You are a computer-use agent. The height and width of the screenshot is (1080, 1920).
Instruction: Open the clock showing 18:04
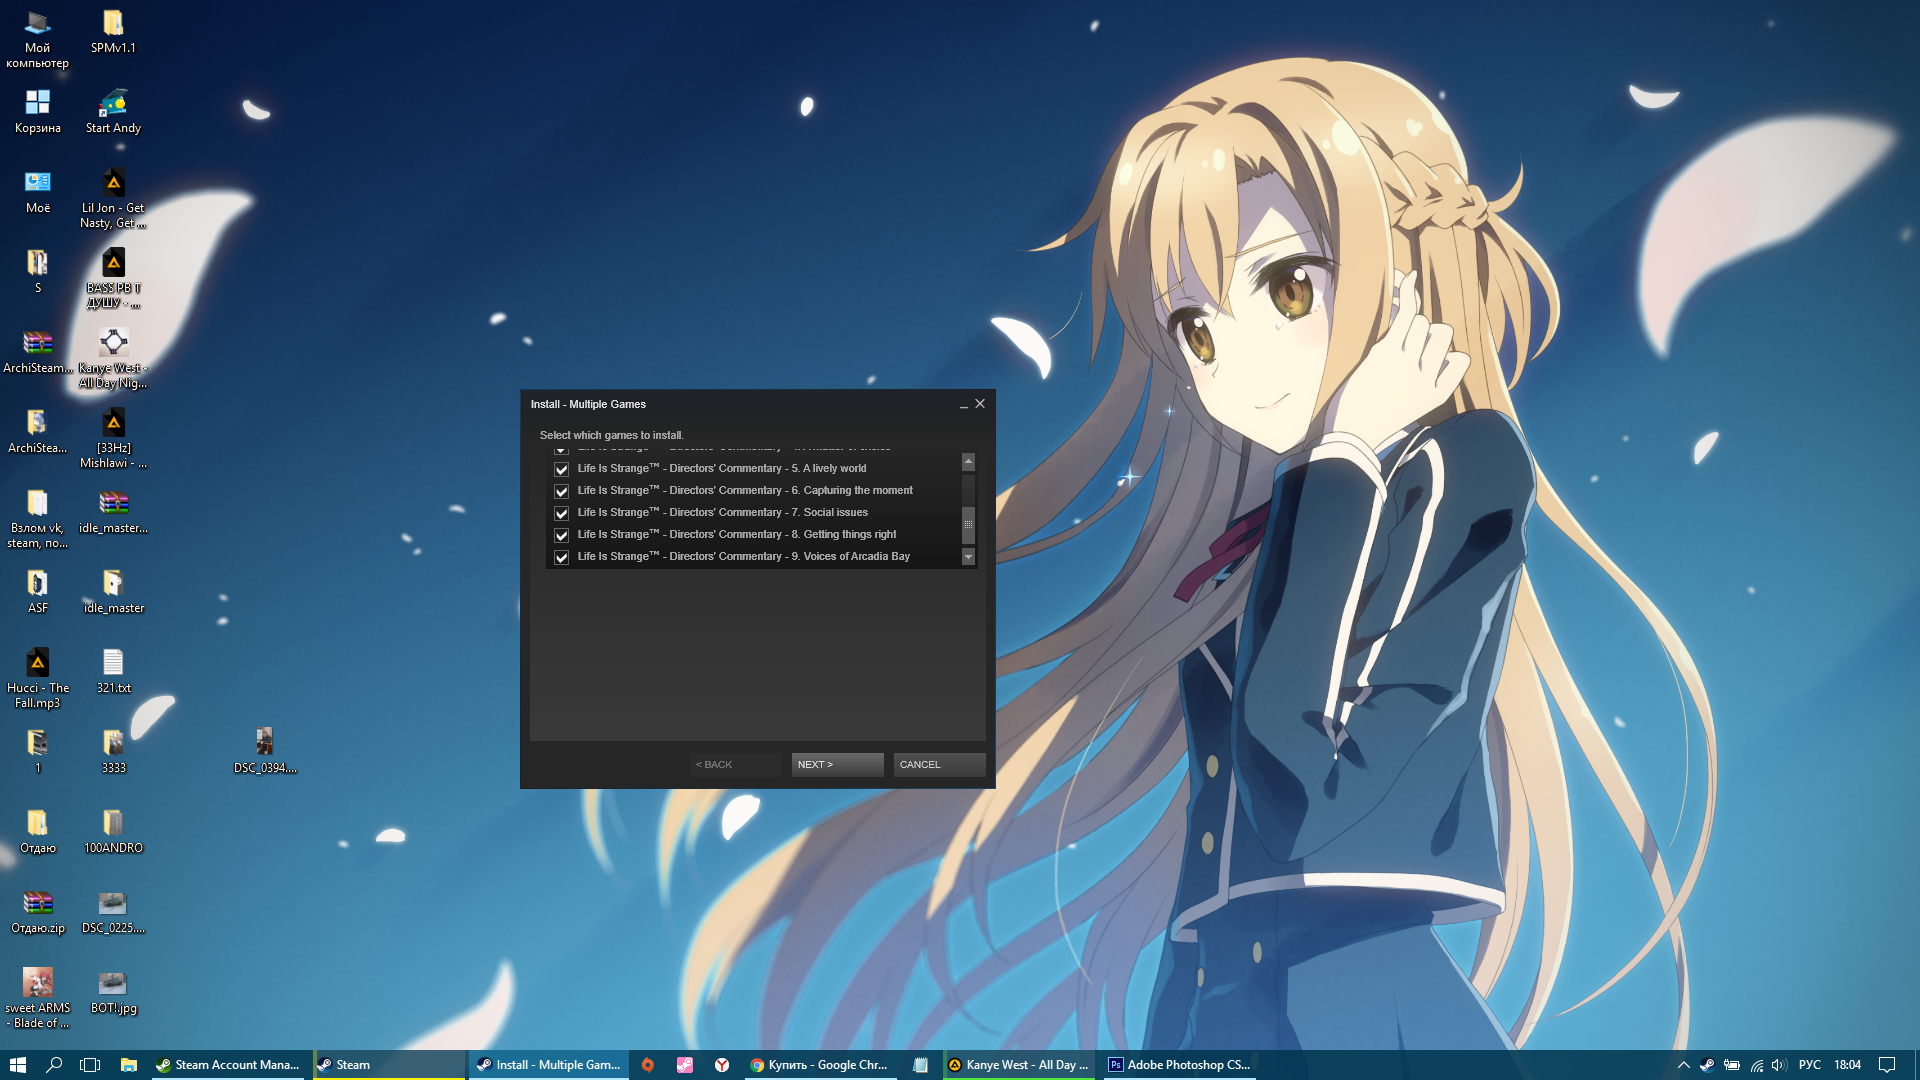pos(1847,1065)
